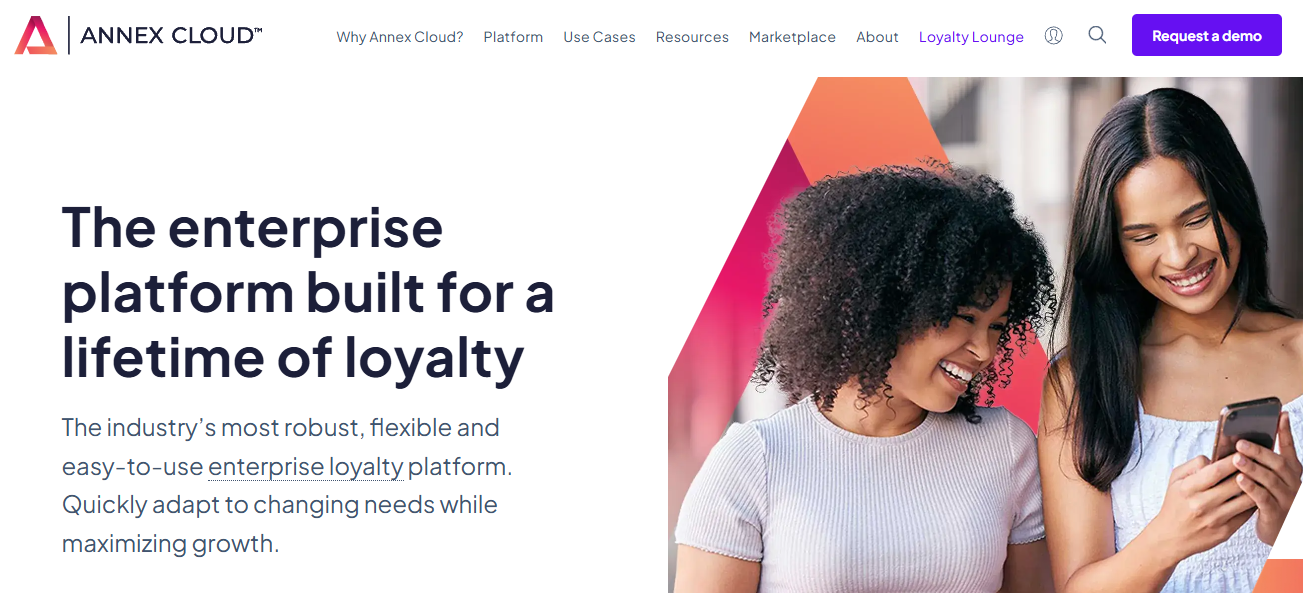Open the magnifying glass search icon
This screenshot has height=593, width=1303.
1097,35
